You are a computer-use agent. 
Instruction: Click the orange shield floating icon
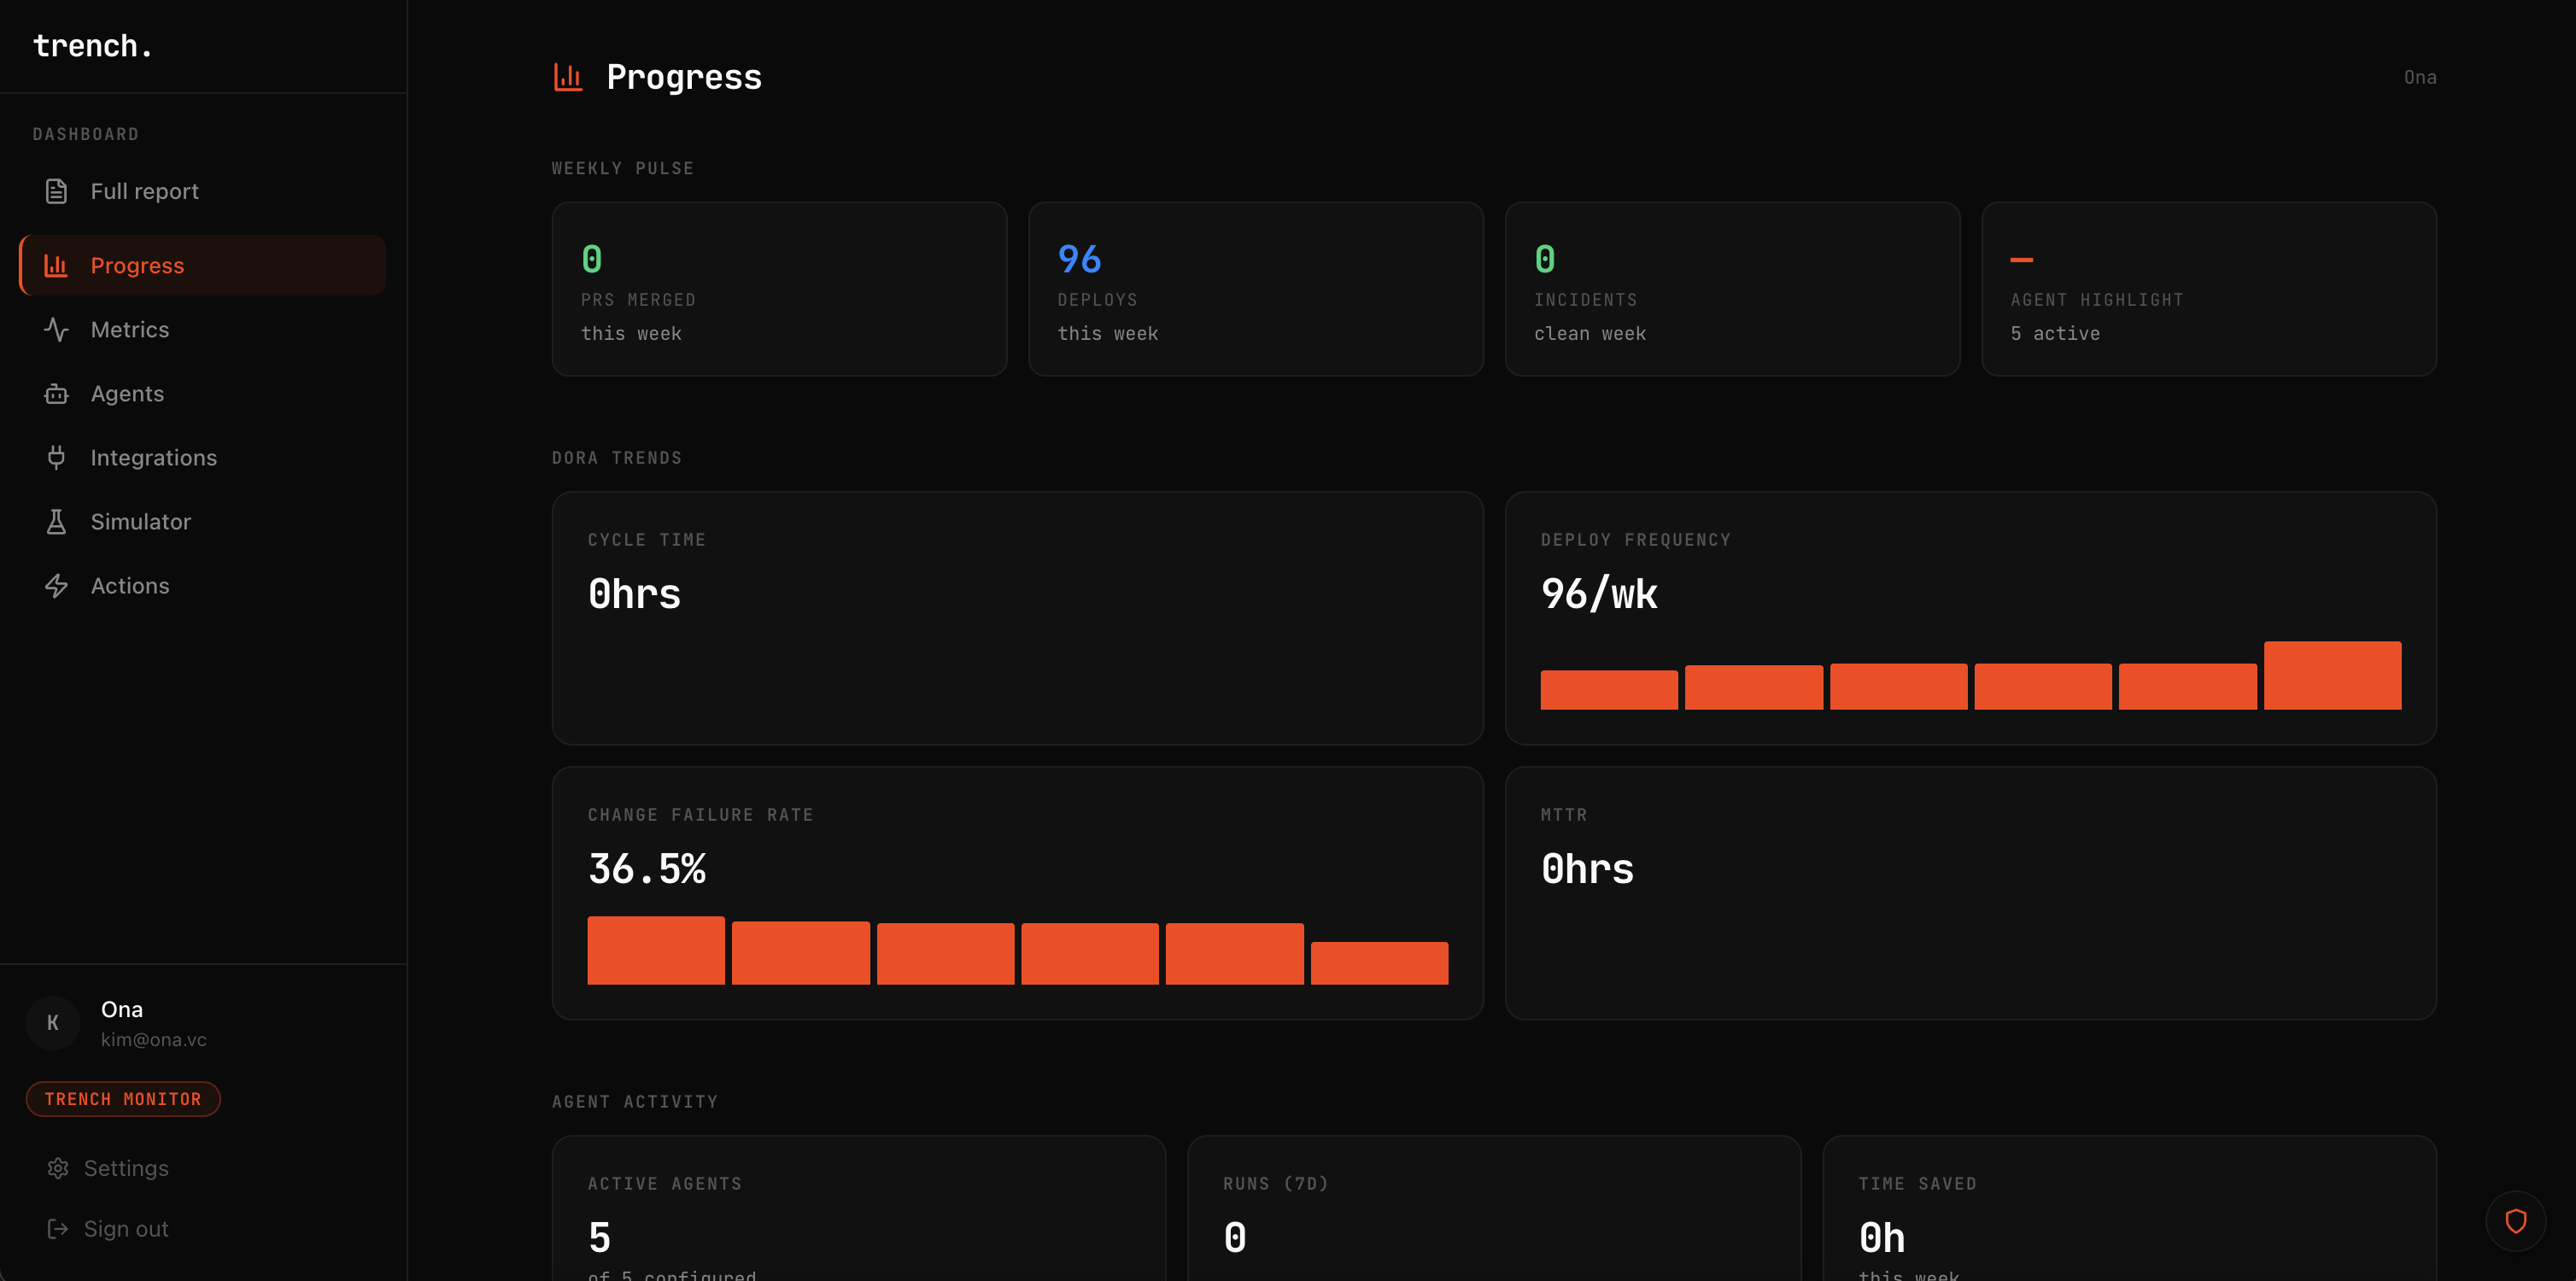(x=2515, y=1220)
